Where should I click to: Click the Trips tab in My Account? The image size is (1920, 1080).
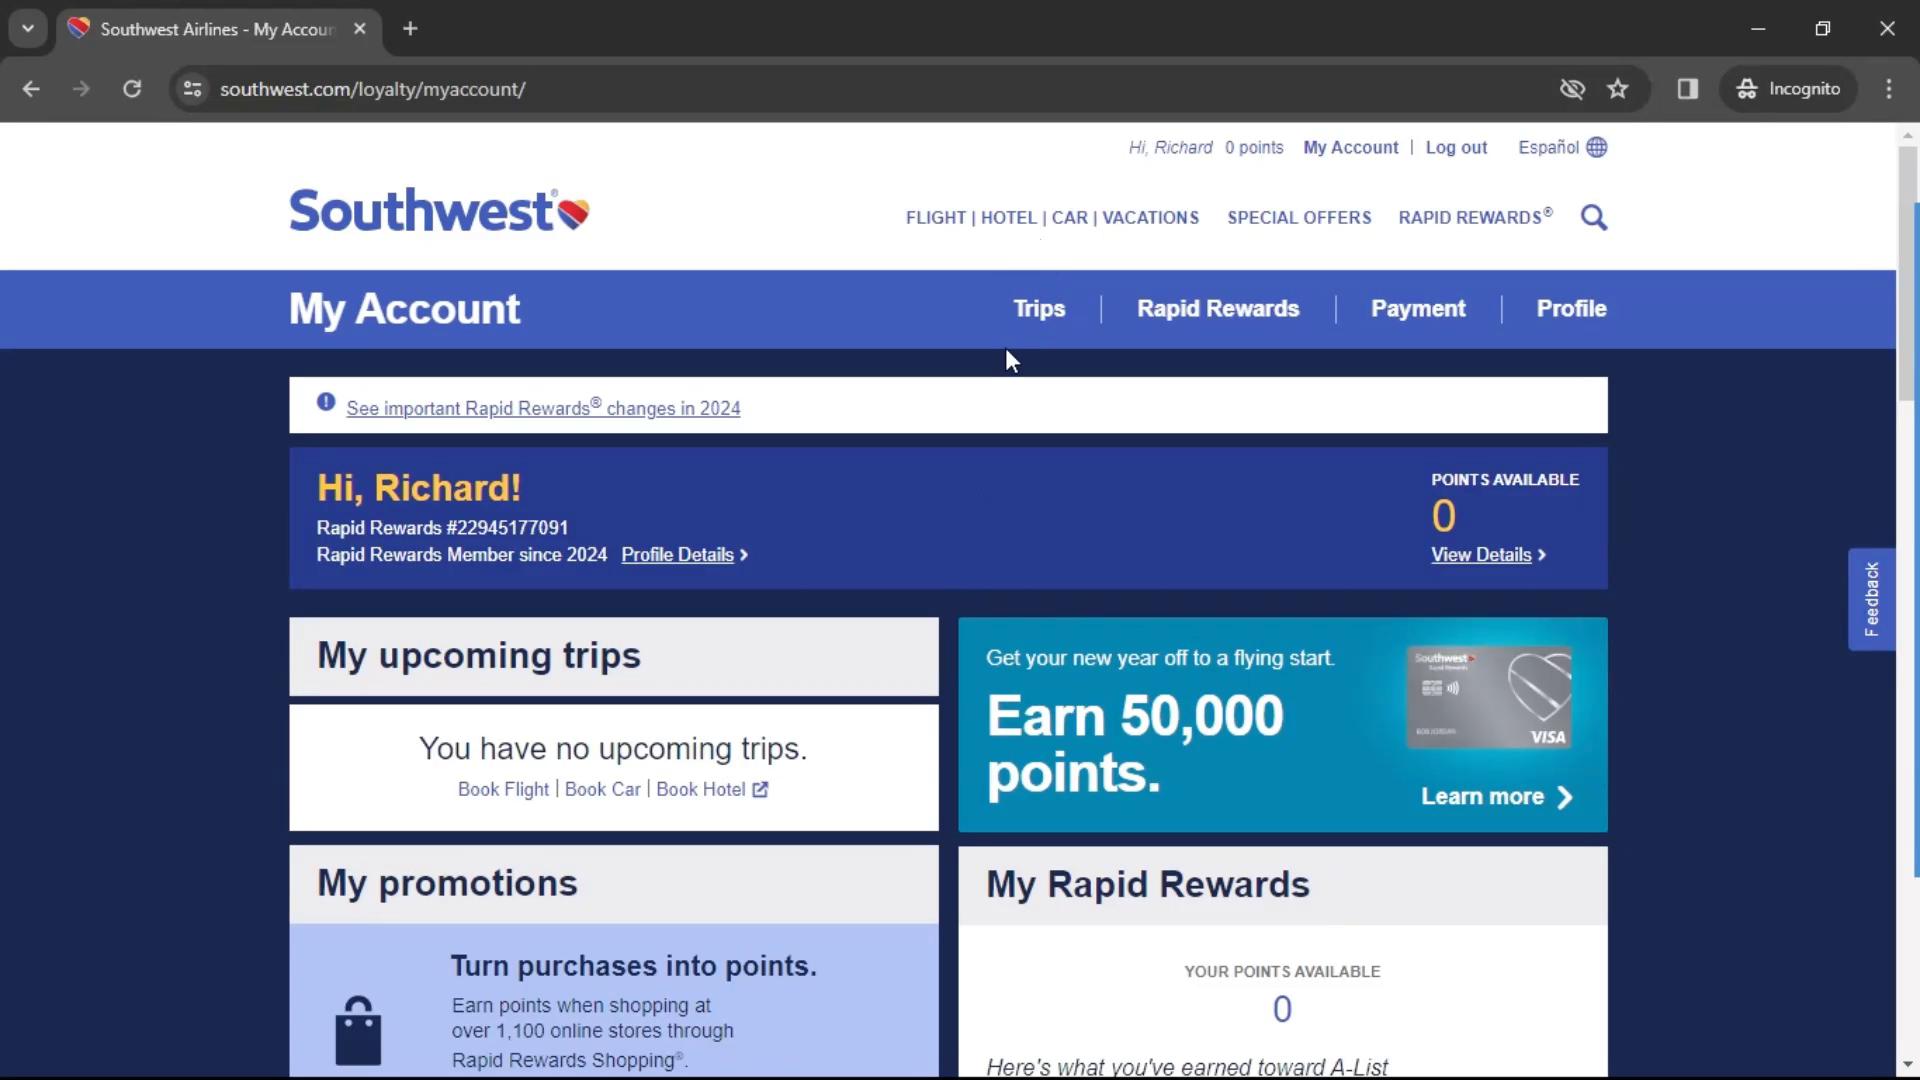(1039, 309)
